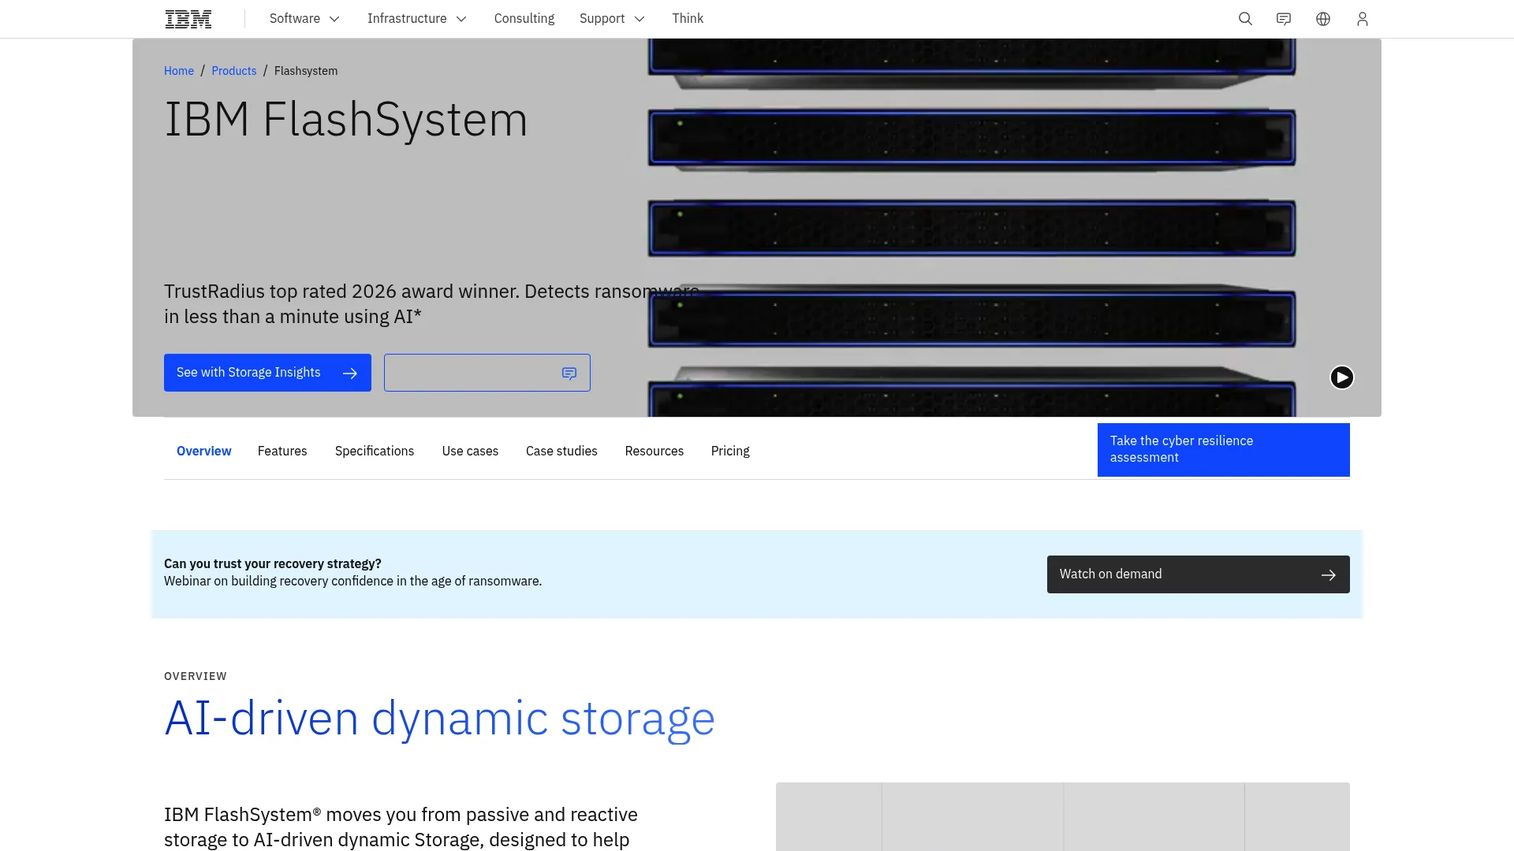Image resolution: width=1514 pixels, height=851 pixels.
Task: Switch to the Pricing tab
Action: [x=730, y=451]
